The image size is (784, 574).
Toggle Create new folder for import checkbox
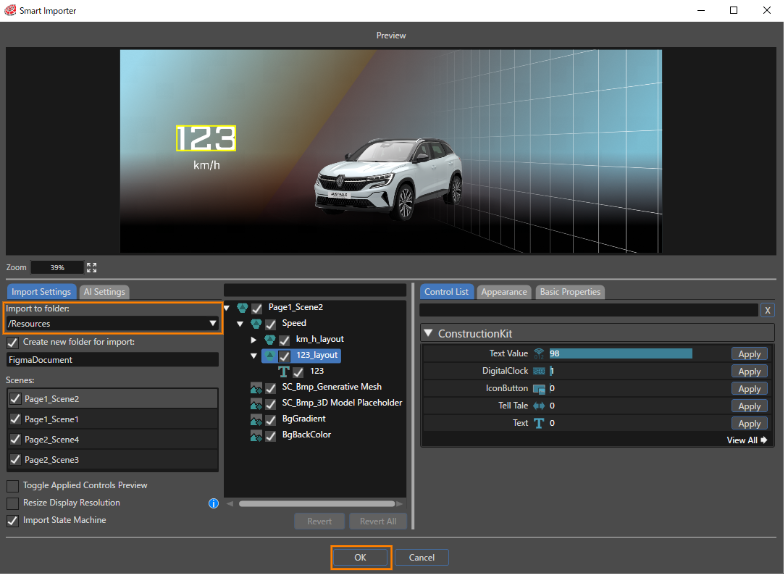12,343
